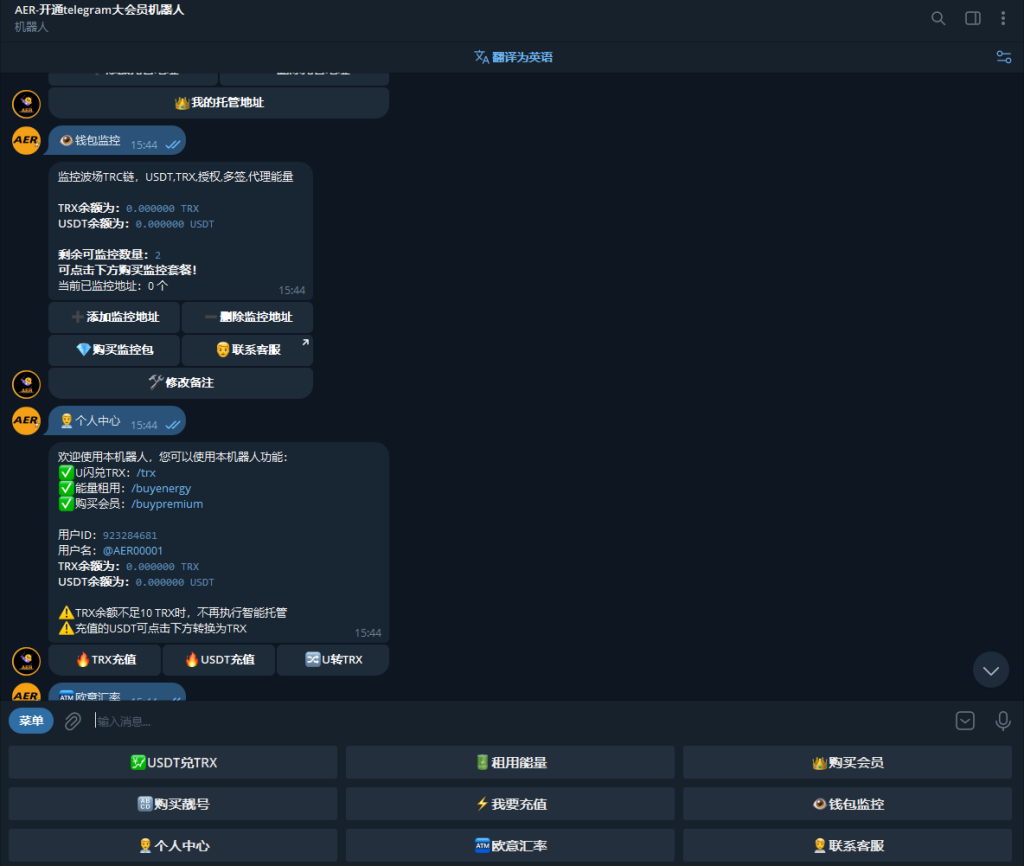Click the paperclip attachment icon
1024x866 pixels.
click(71, 720)
